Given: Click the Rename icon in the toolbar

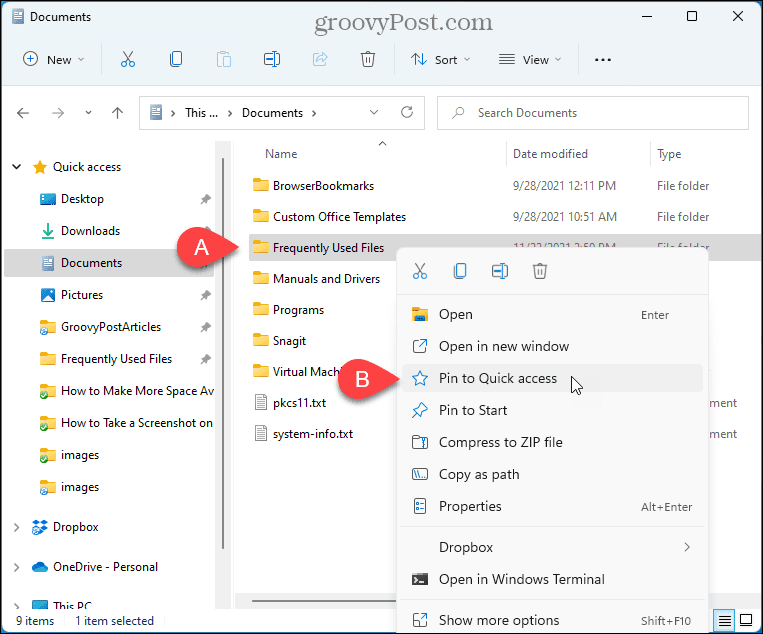Looking at the screenshot, I should coord(272,59).
